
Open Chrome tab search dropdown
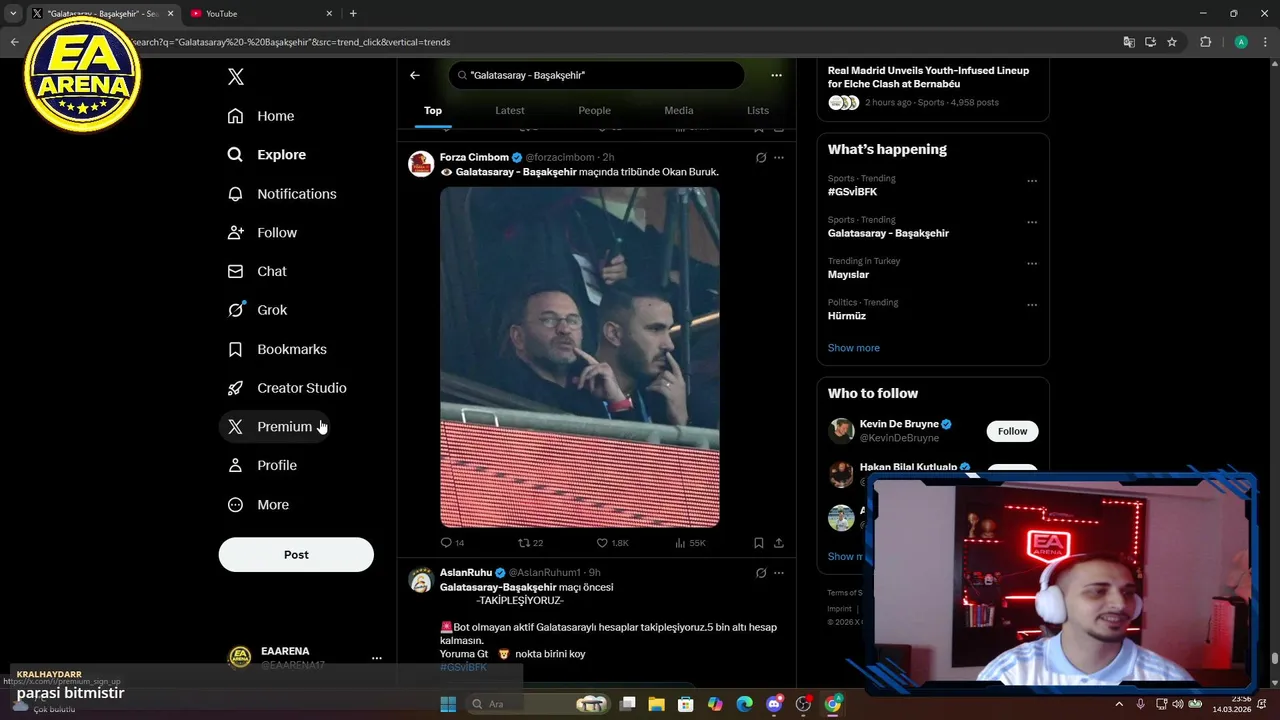click(x=13, y=14)
